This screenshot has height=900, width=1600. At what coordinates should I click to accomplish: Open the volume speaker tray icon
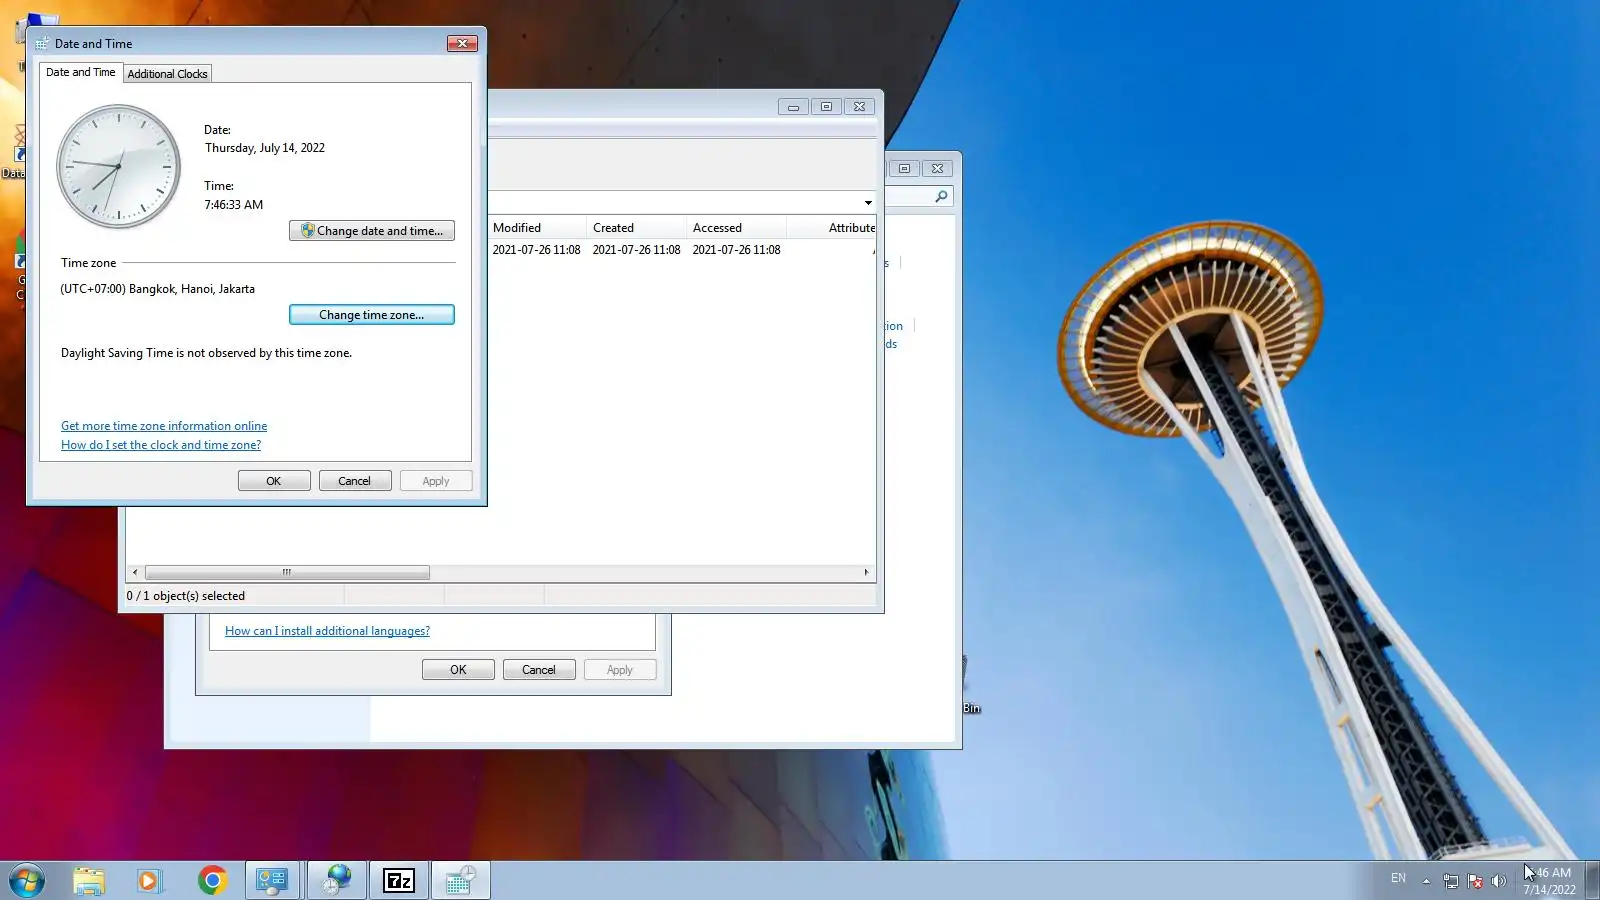(x=1498, y=881)
